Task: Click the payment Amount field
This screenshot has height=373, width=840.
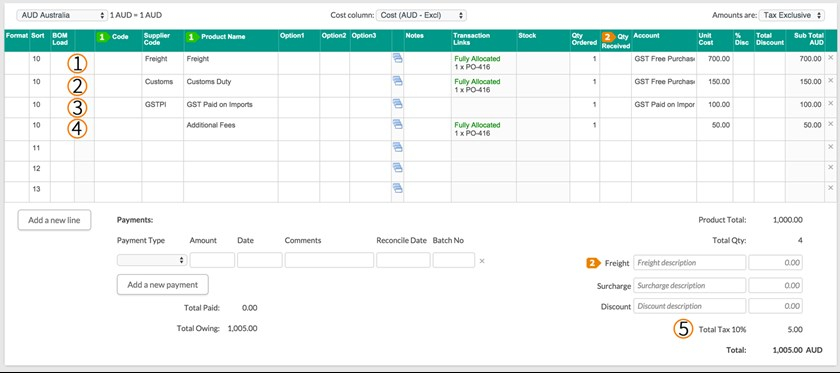Action: pyautogui.click(x=212, y=260)
